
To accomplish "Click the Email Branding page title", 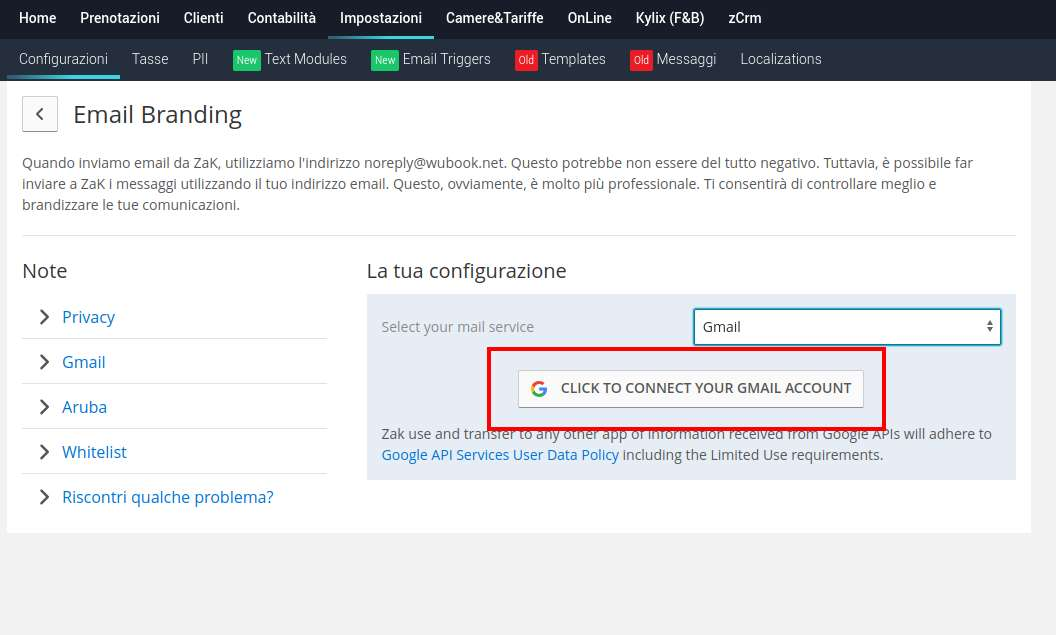I will (158, 115).
